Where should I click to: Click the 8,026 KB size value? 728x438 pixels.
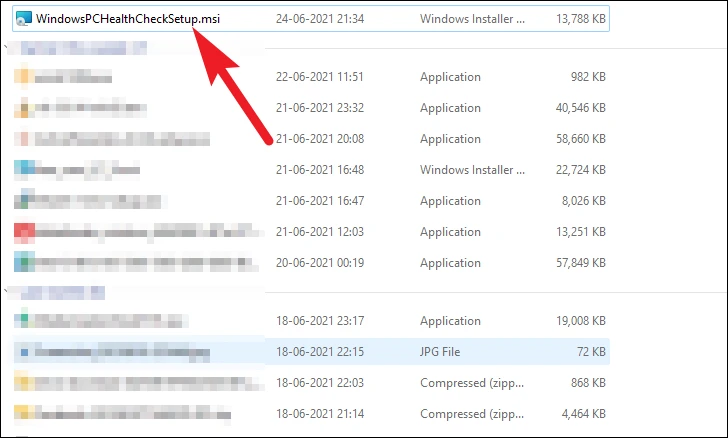(x=584, y=201)
